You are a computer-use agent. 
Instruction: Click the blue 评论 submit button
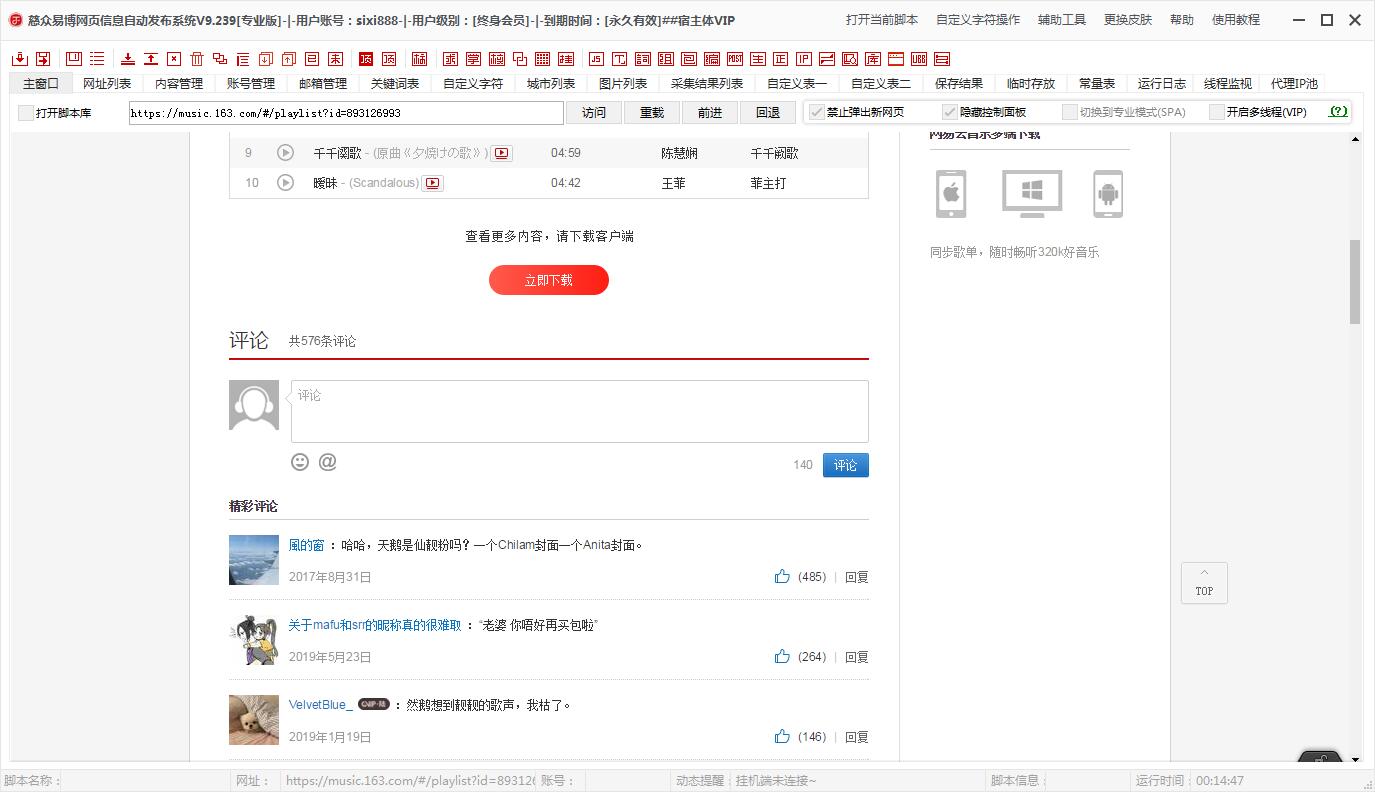[x=846, y=465]
